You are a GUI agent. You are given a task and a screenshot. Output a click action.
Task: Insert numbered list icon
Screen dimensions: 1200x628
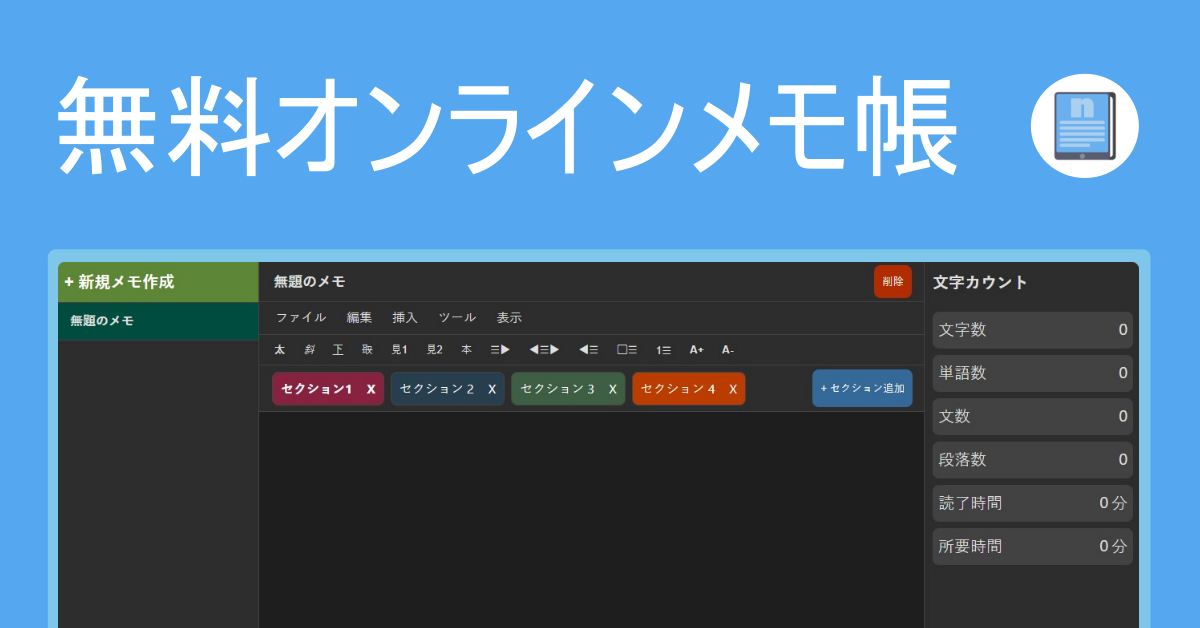click(x=664, y=350)
